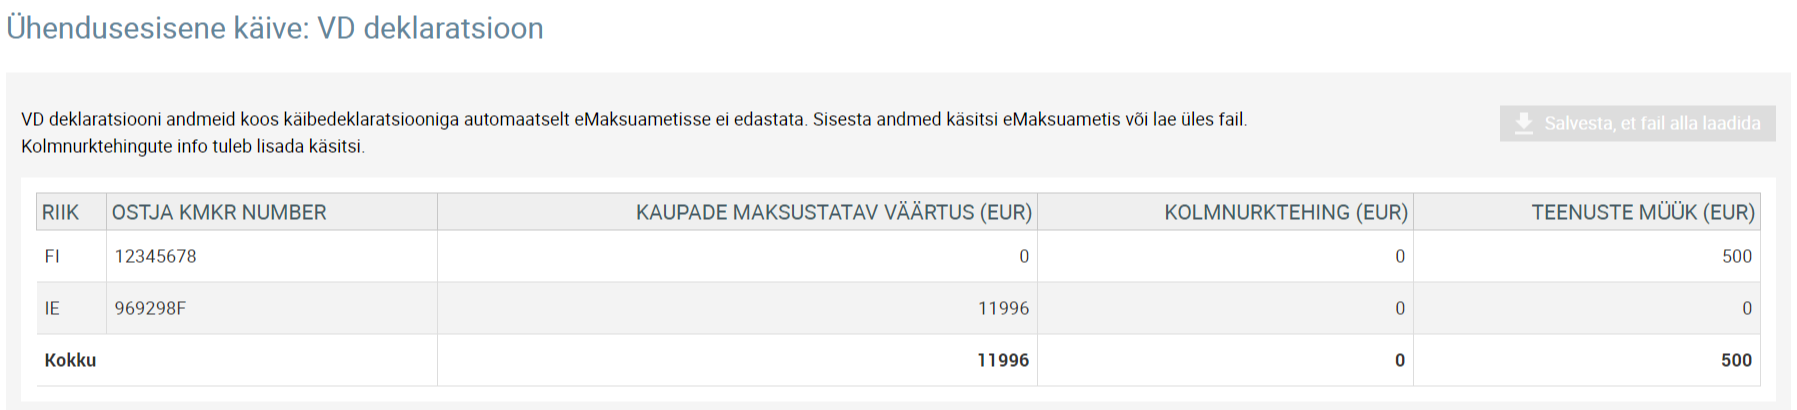Click the TEENUSTE MÜÜK (EUR) column header
This screenshot has width=1797, height=410.
[x=1643, y=212]
